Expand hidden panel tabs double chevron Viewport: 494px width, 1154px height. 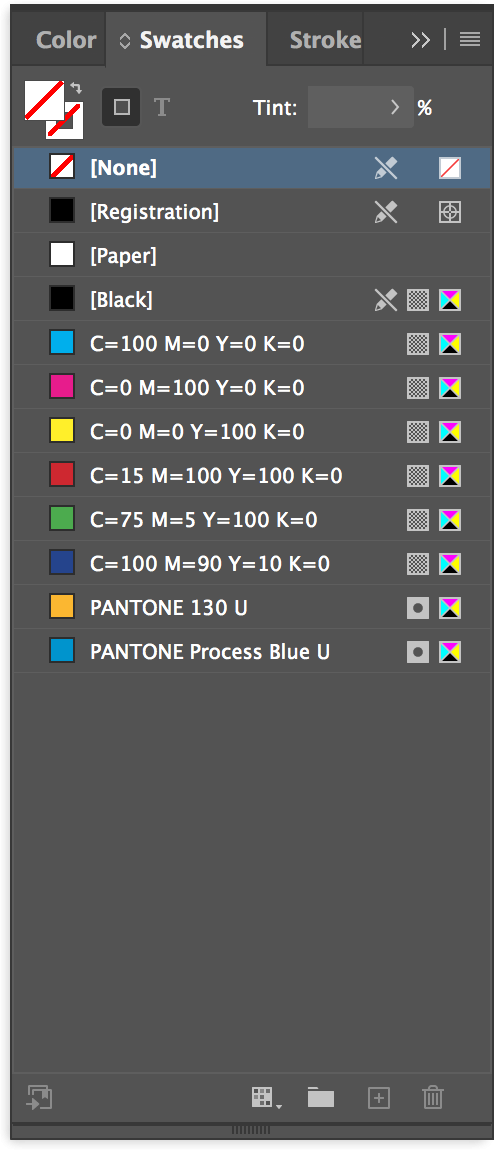point(420,40)
